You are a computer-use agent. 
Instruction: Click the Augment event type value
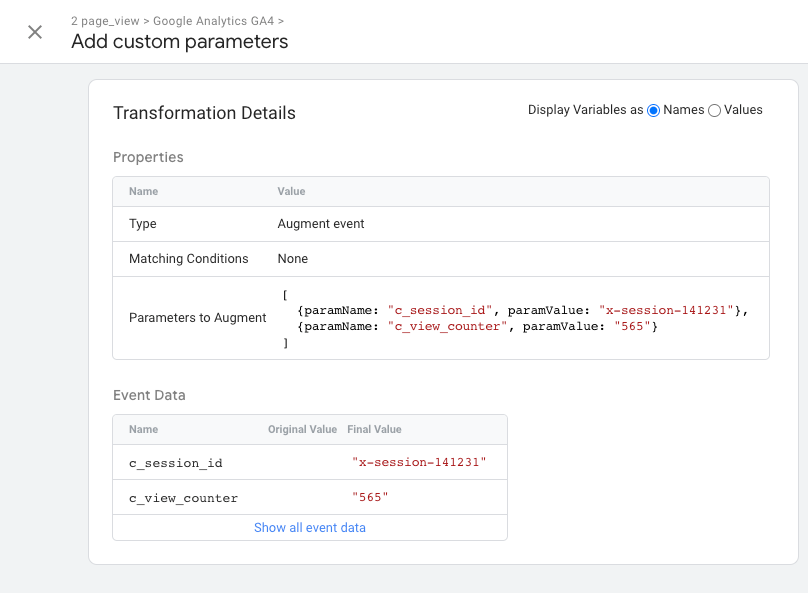click(x=321, y=224)
